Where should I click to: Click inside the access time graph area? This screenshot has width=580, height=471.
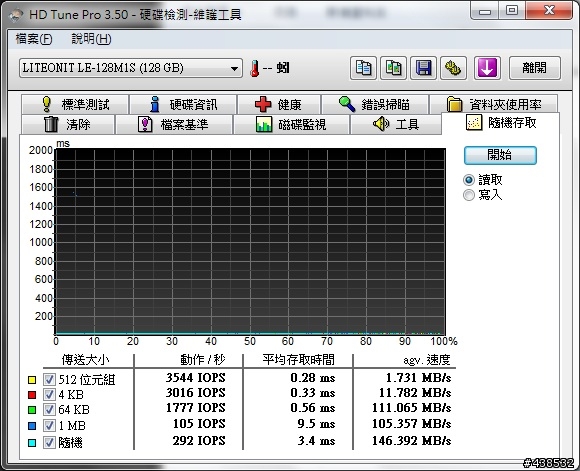pos(250,242)
